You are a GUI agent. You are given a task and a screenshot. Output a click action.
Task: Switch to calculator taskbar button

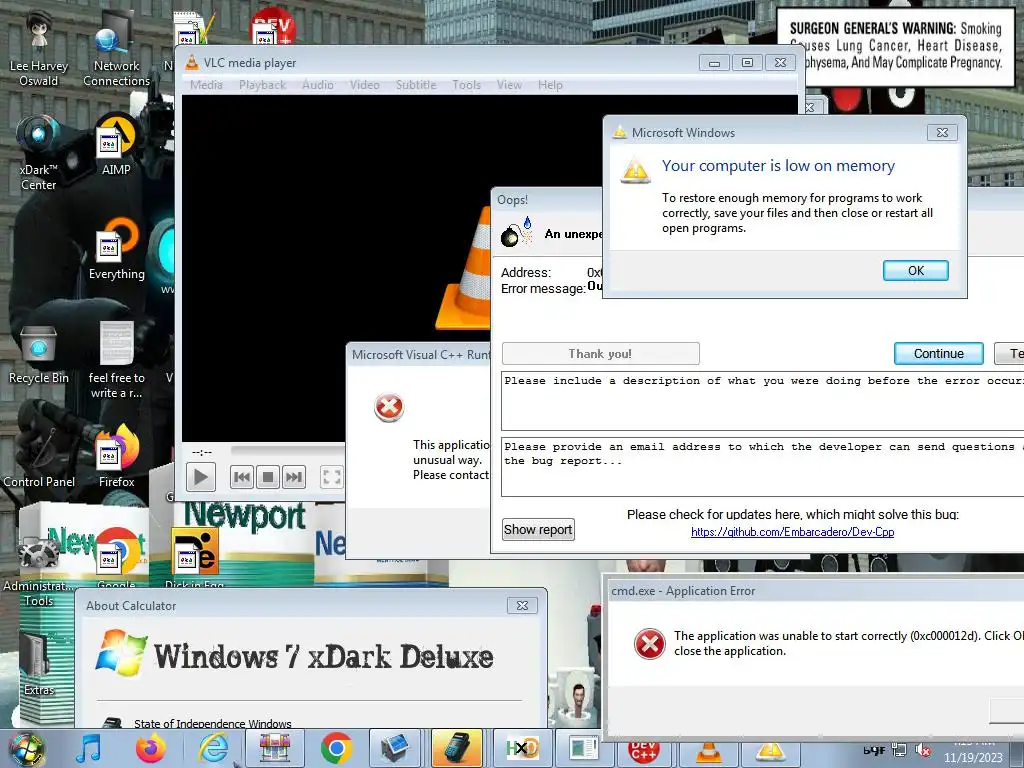pyautogui.click(x=457, y=748)
